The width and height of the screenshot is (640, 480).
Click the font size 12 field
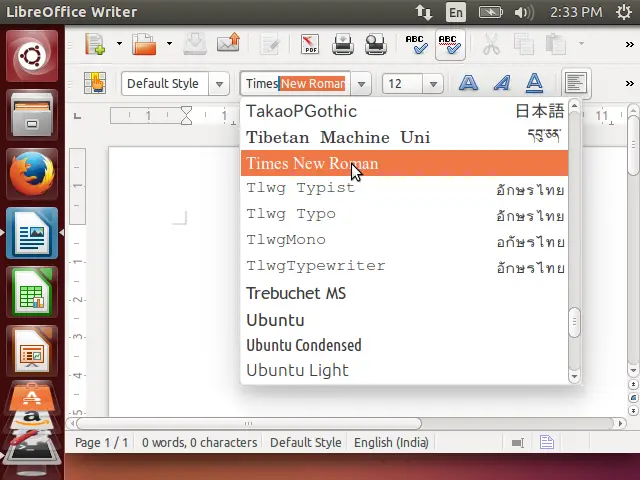point(402,84)
